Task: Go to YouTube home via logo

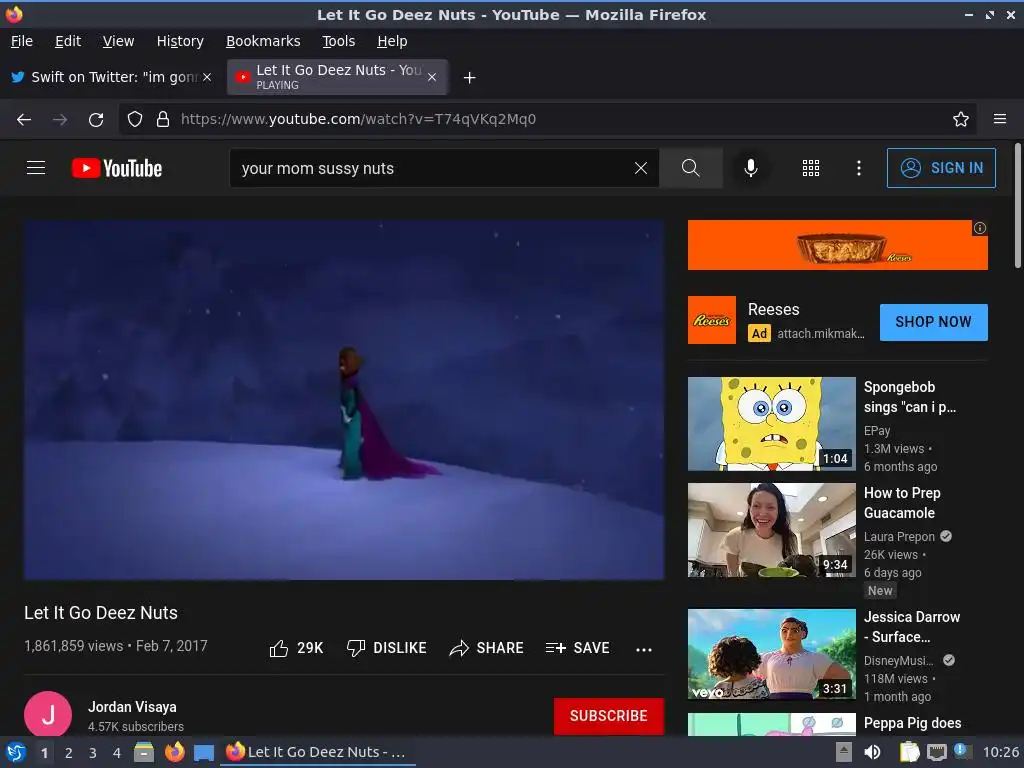Action: (x=117, y=168)
